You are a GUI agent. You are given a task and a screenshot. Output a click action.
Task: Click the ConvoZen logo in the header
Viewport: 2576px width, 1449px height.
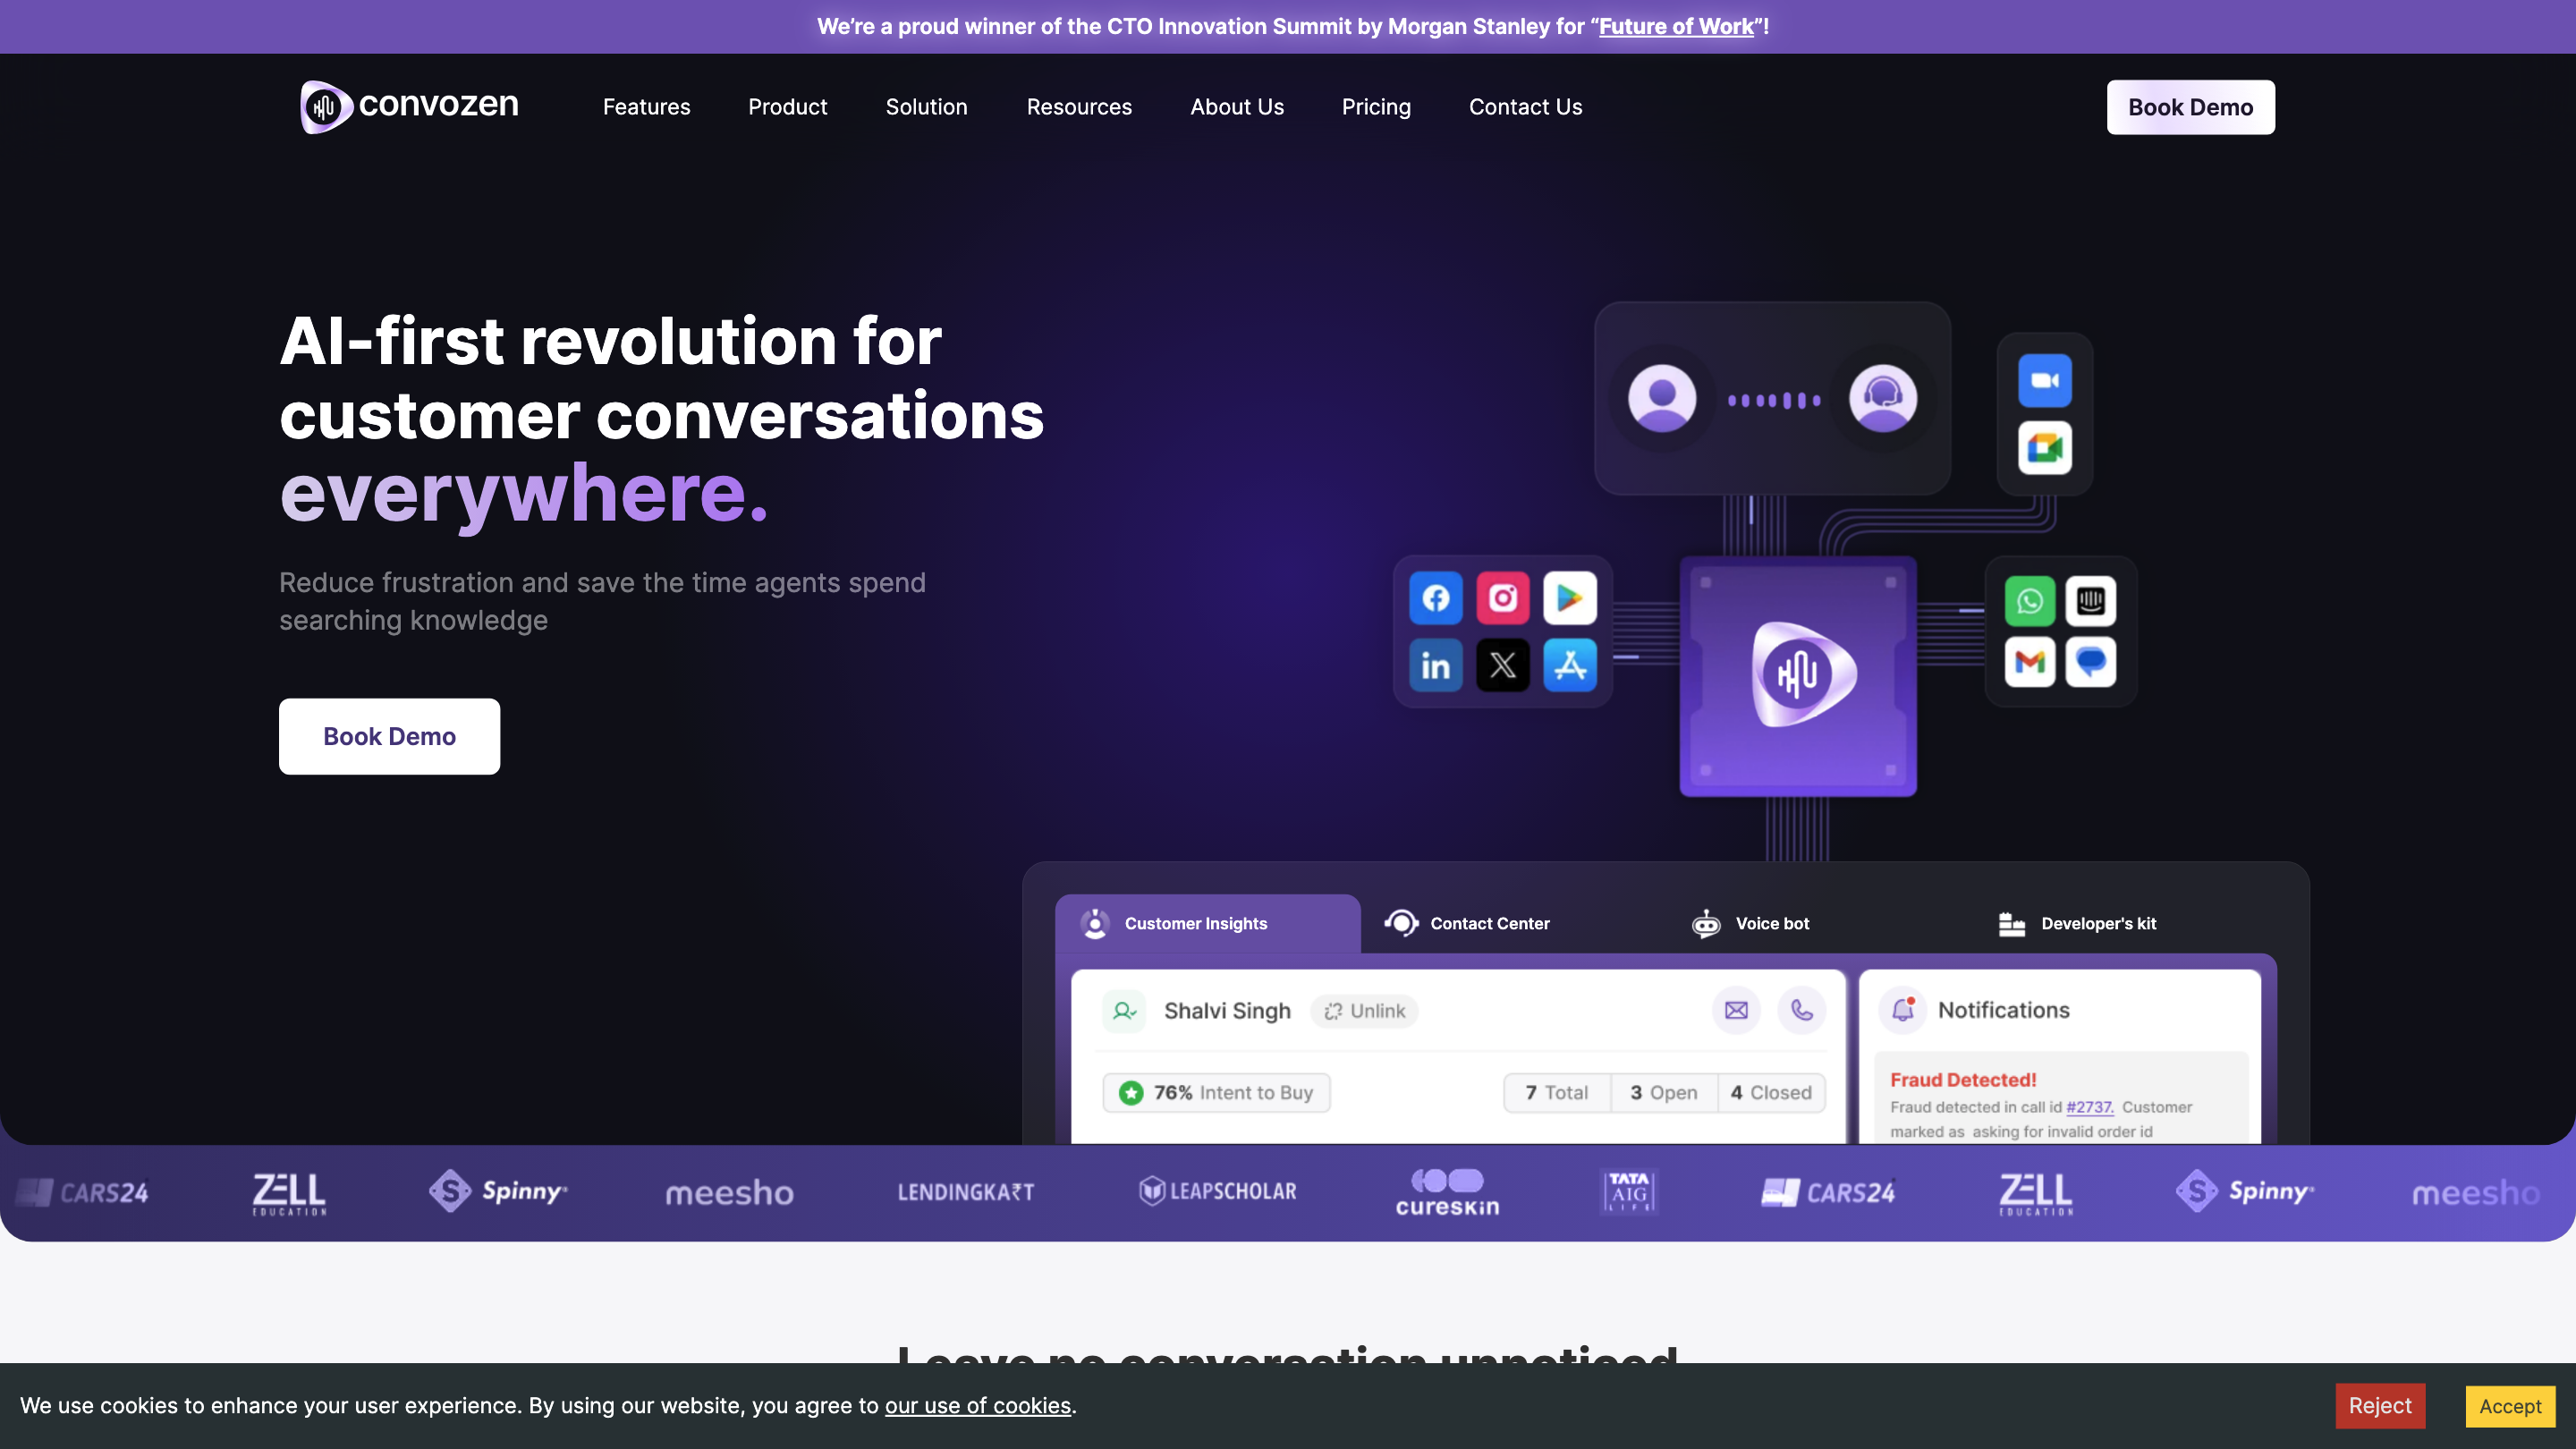tap(408, 107)
